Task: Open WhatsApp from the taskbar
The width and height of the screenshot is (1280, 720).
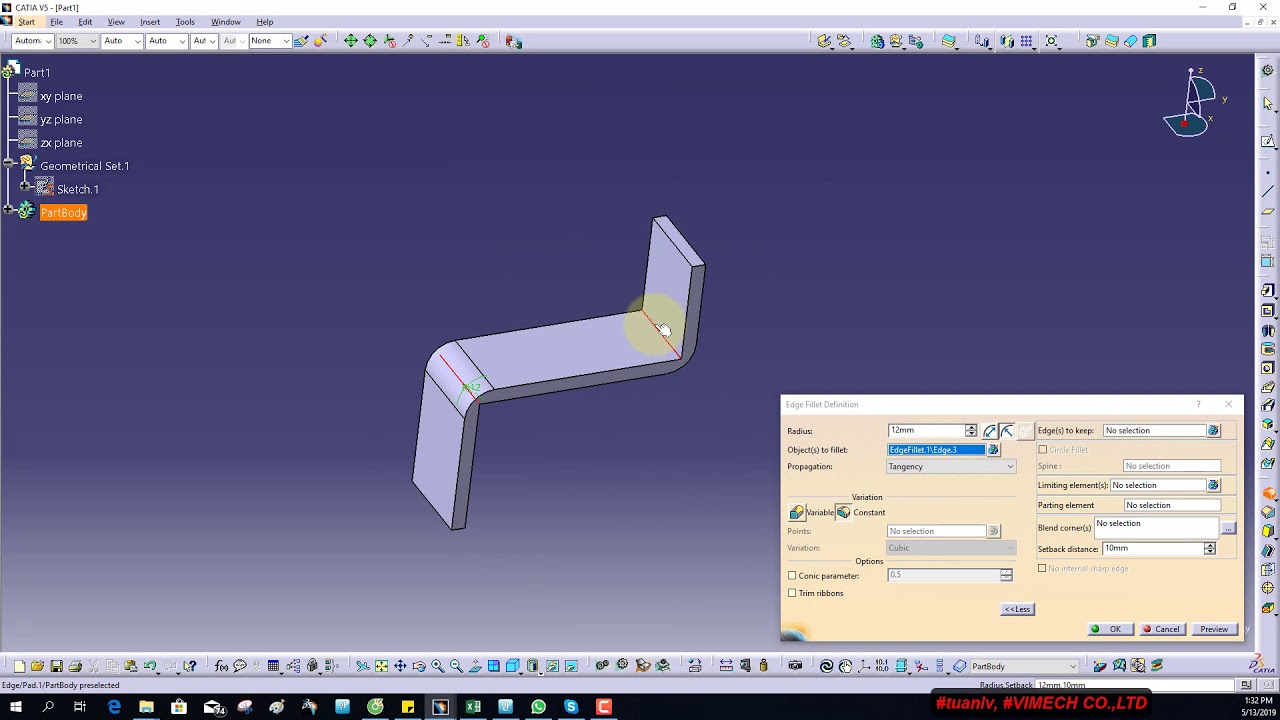Action: coord(538,707)
